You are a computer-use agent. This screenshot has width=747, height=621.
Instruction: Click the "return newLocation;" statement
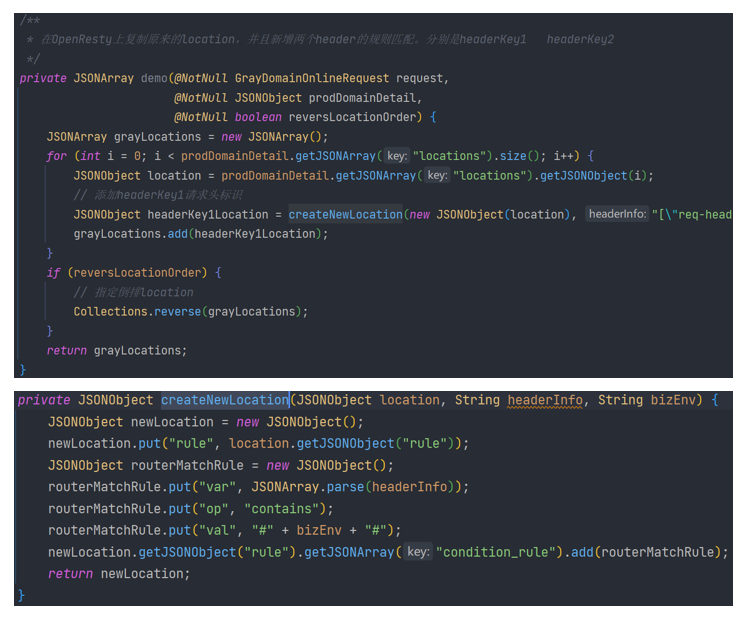pos(119,574)
